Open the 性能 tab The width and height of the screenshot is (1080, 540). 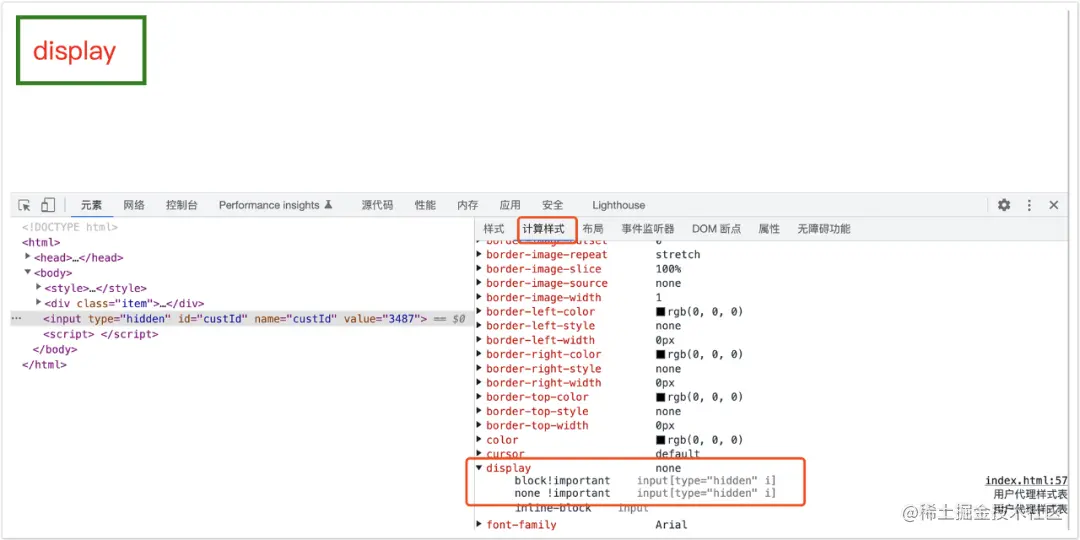click(425, 205)
